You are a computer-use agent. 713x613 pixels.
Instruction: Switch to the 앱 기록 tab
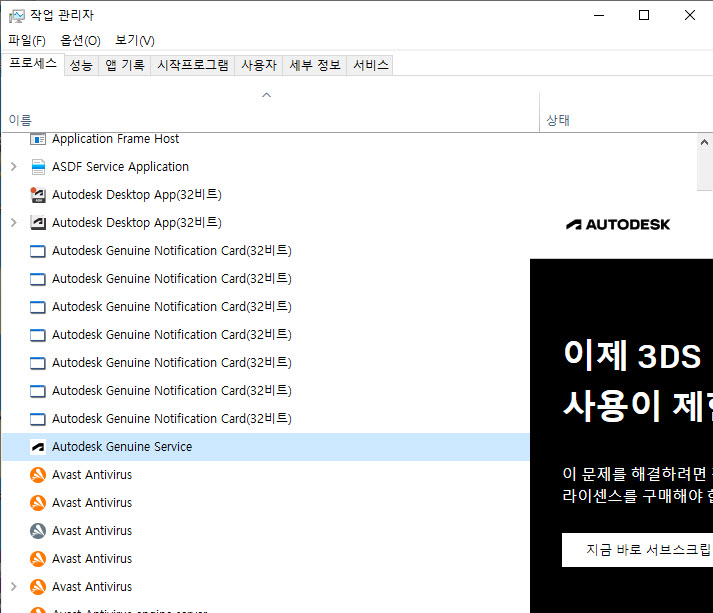point(125,65)
